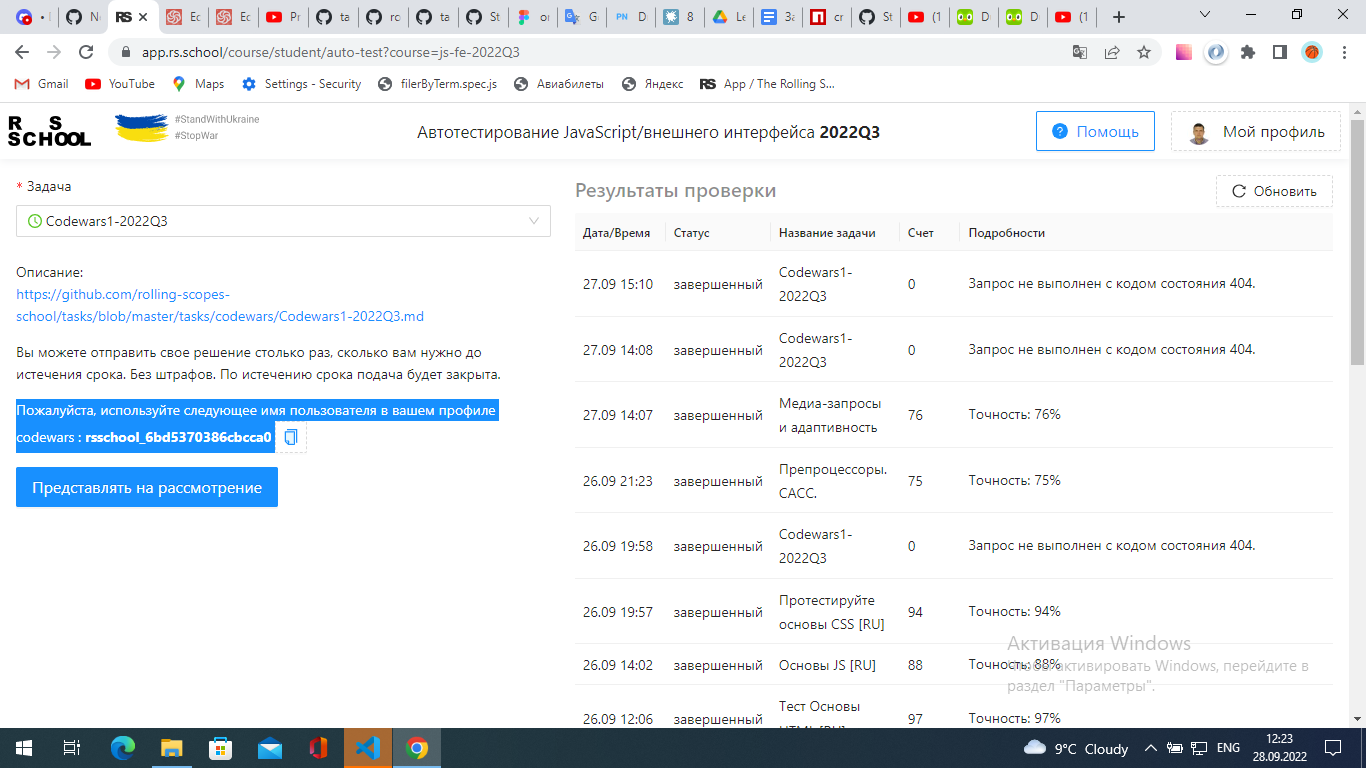Open Visual Studio Code from taskbar

(368, 748)
